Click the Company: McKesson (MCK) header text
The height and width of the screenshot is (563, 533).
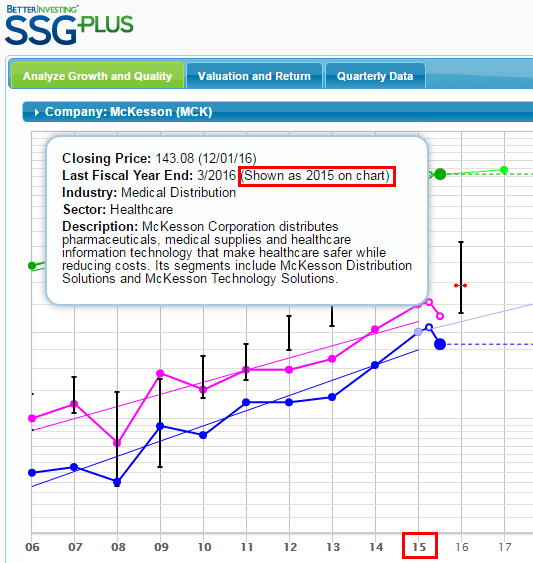tap(129, 112)
